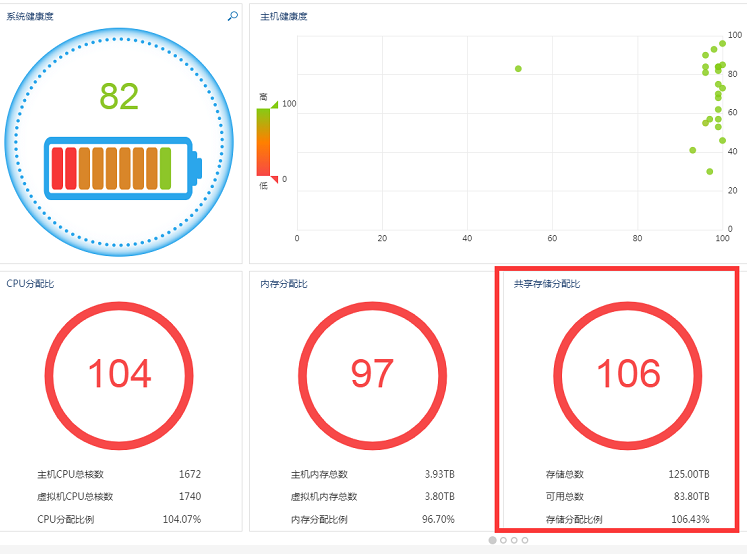This screenshot has height=554, width=747.
Task: Click the health score 82
Action: coord(119,96)
